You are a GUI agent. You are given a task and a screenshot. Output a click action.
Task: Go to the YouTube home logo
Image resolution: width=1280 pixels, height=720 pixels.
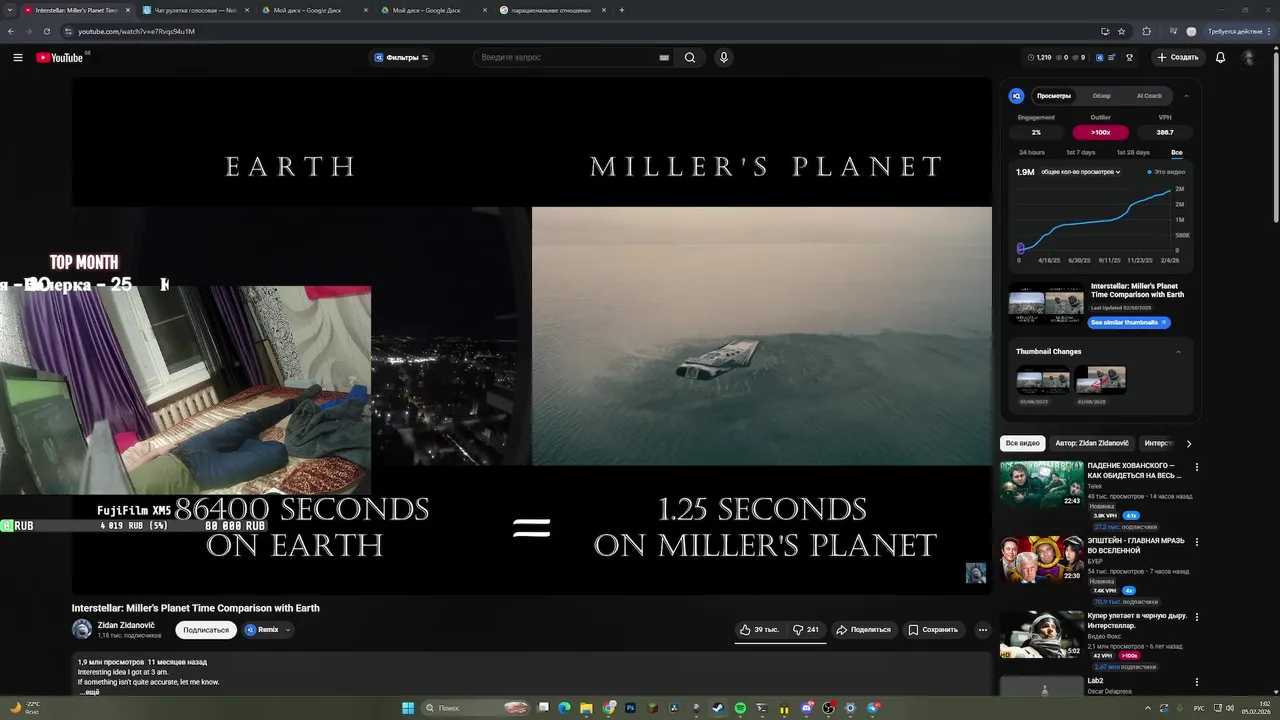pyautogui.click(x=60, y=57)
